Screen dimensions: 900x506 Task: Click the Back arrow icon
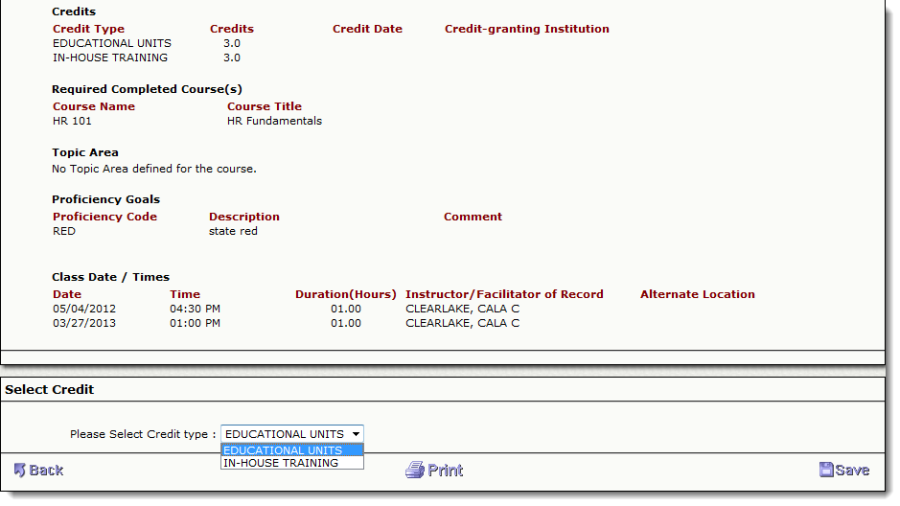click(19, 470)
